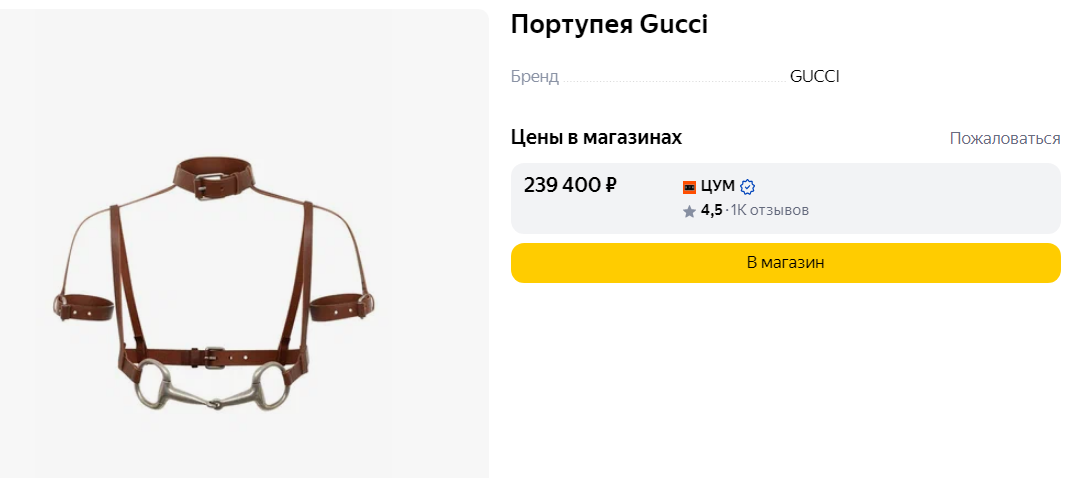Click the ЦУМ store name
Image resolution: width=1066 pixels, height=478 pixels.
click(718, 186)
